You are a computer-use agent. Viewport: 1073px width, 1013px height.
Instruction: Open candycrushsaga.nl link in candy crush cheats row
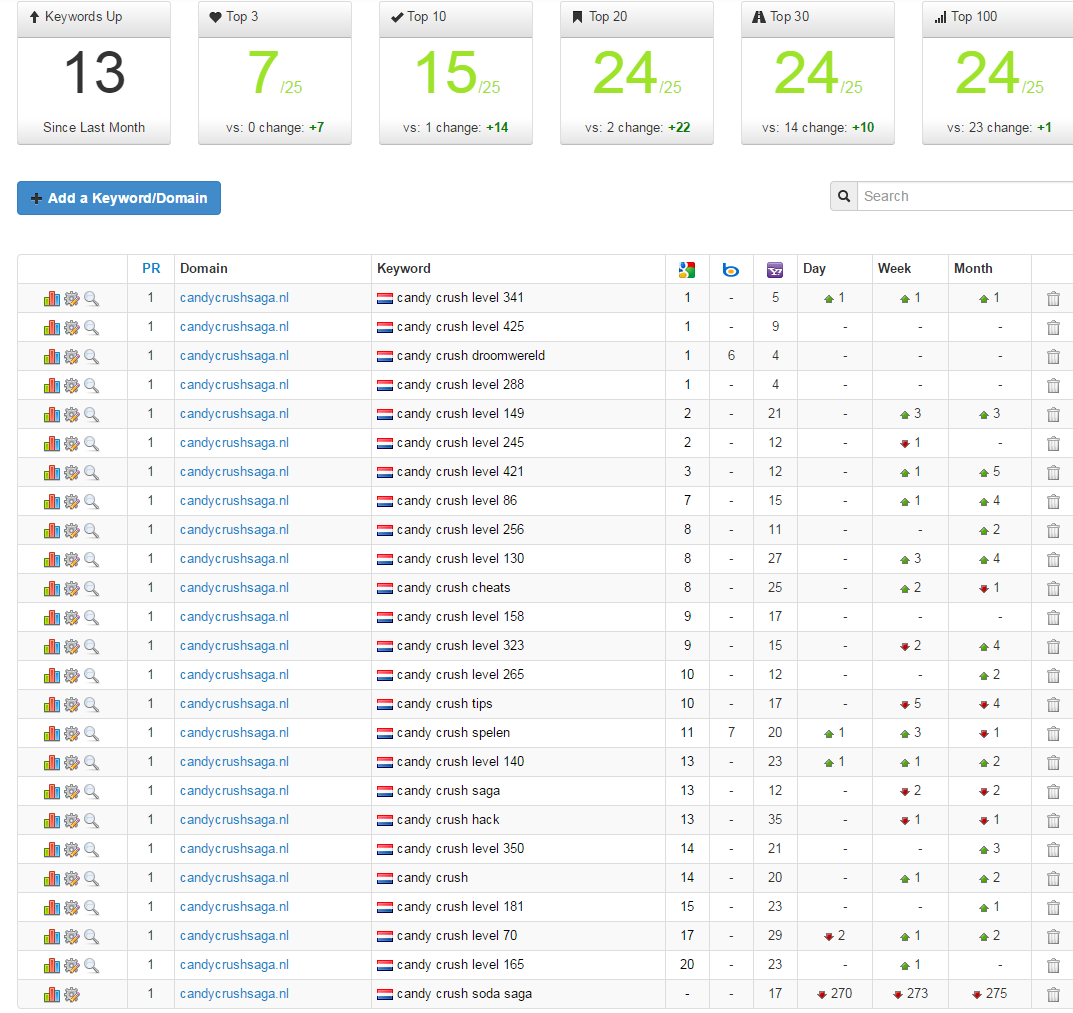click(x=234, y=588)
